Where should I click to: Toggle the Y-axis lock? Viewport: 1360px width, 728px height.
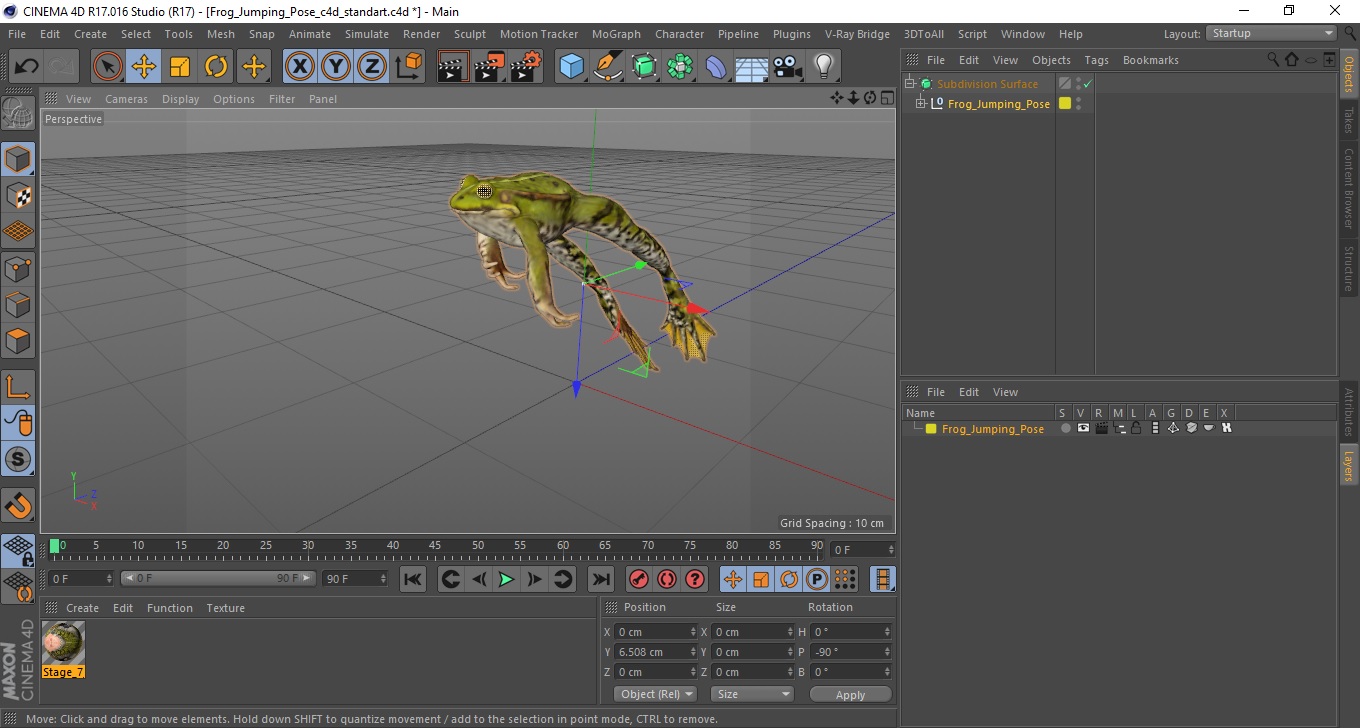coord(336,67)
